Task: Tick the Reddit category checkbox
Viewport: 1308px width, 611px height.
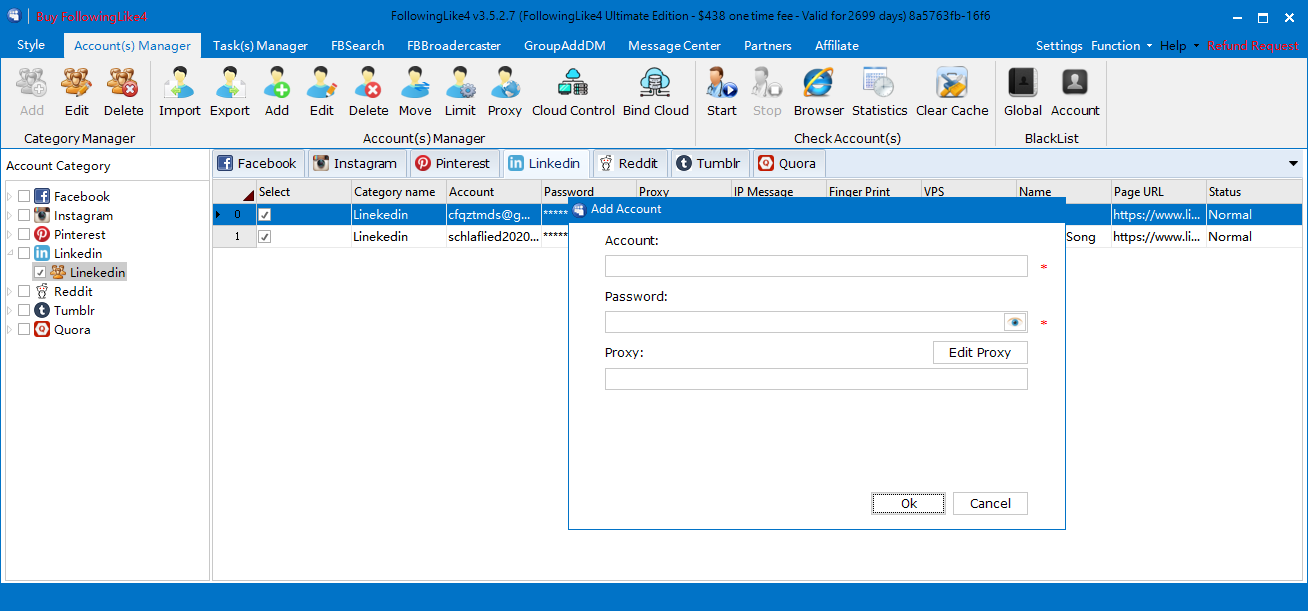Action: [x=24, y=292]
